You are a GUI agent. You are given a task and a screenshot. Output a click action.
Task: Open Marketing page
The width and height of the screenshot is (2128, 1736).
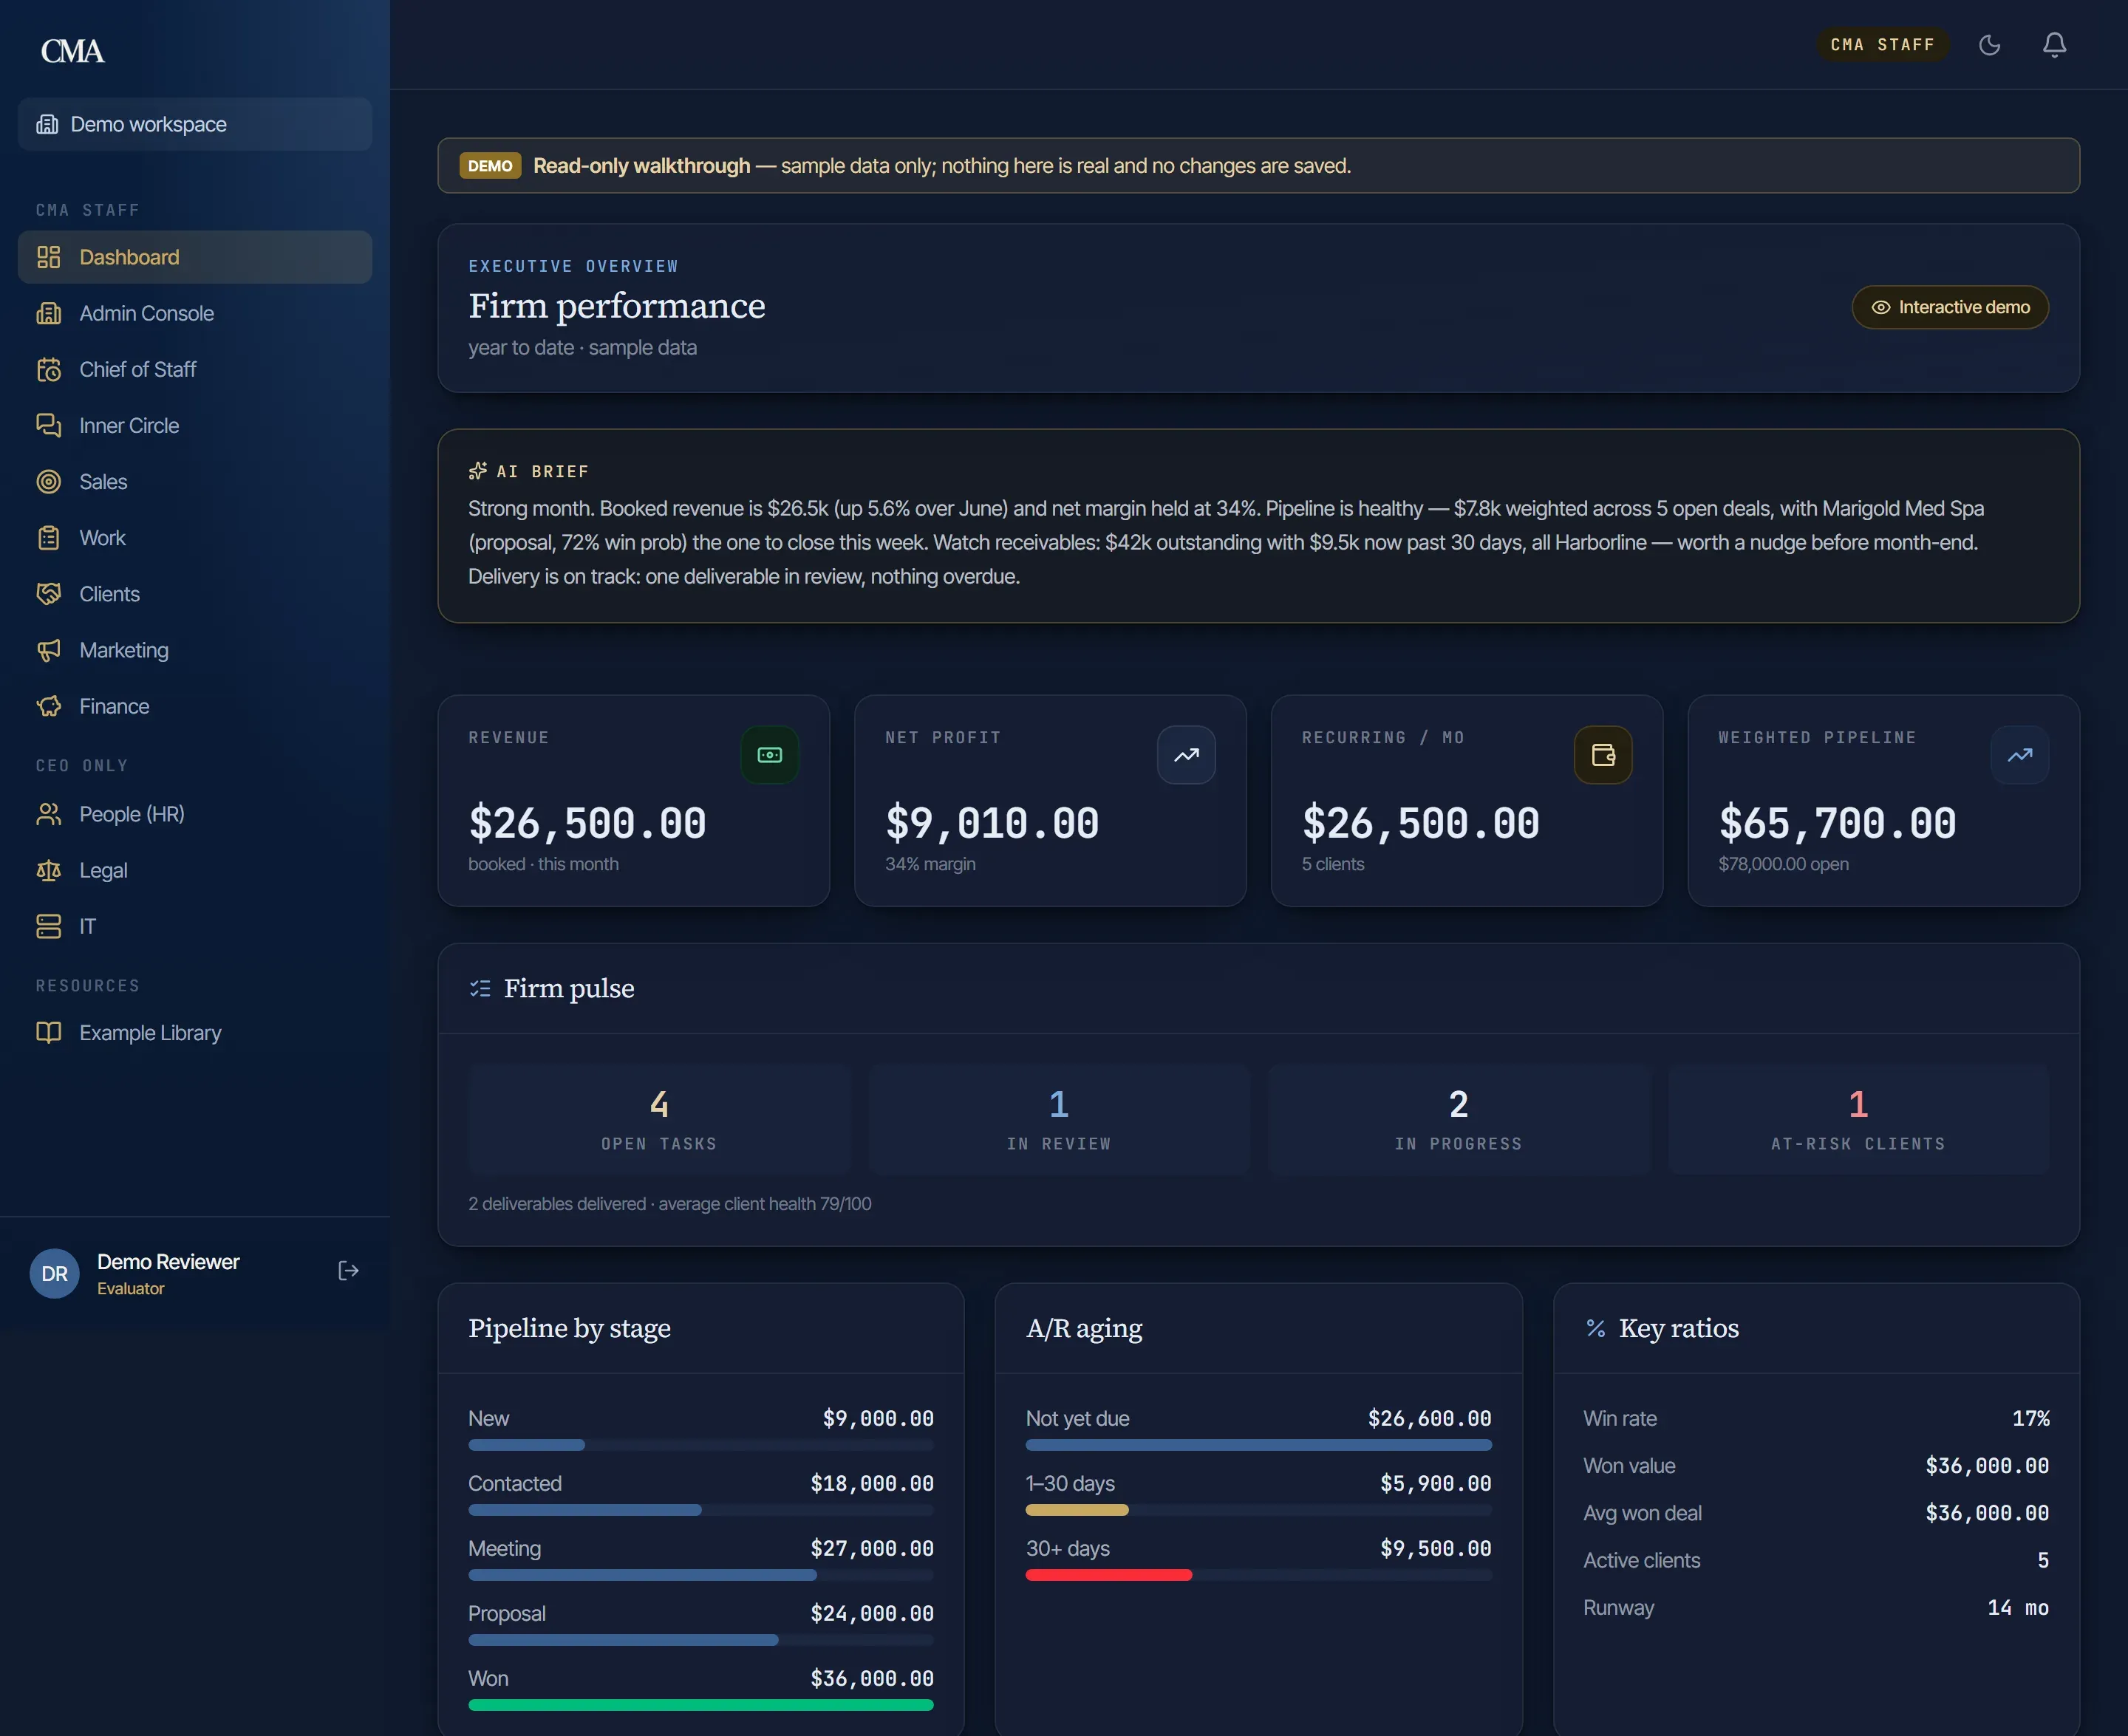click(195, 650)
